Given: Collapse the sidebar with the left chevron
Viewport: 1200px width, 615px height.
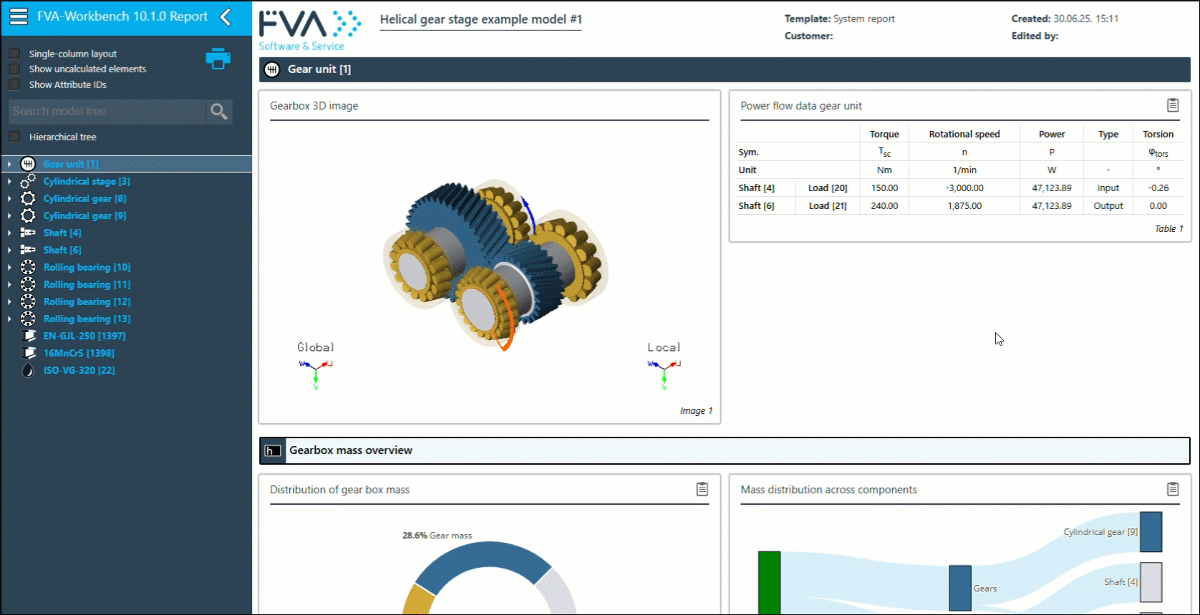Looking at the screenshot, I should (x=225, y=16).
